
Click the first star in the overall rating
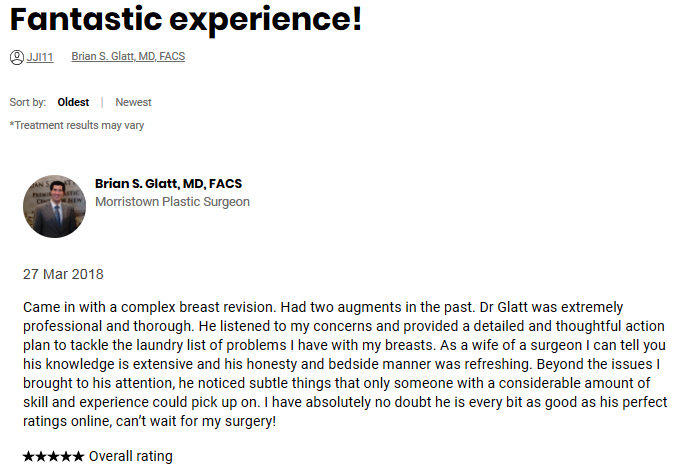[x=28, y=457]
